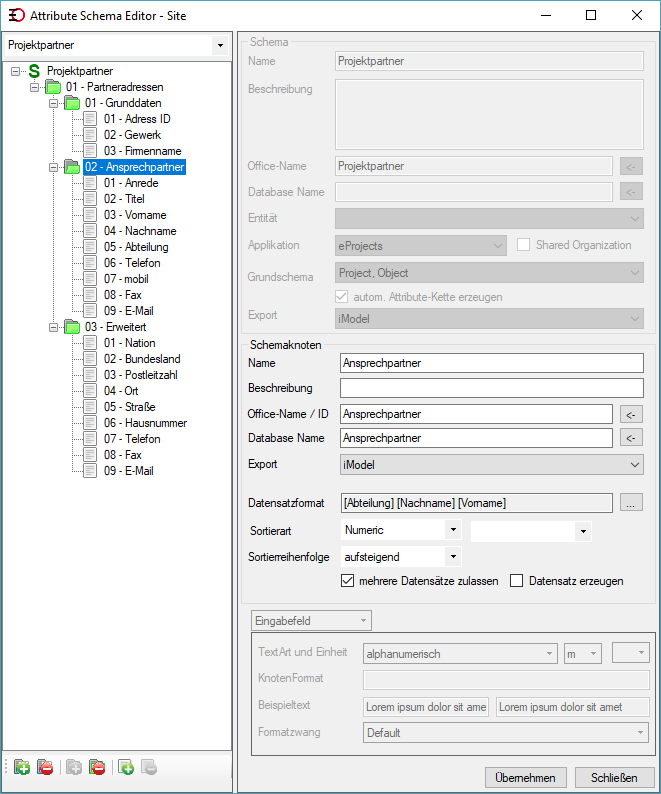Click the attribute icon beside 02 - Gewerk
This screenshot has height=794, width=661.
pos(90,135)
